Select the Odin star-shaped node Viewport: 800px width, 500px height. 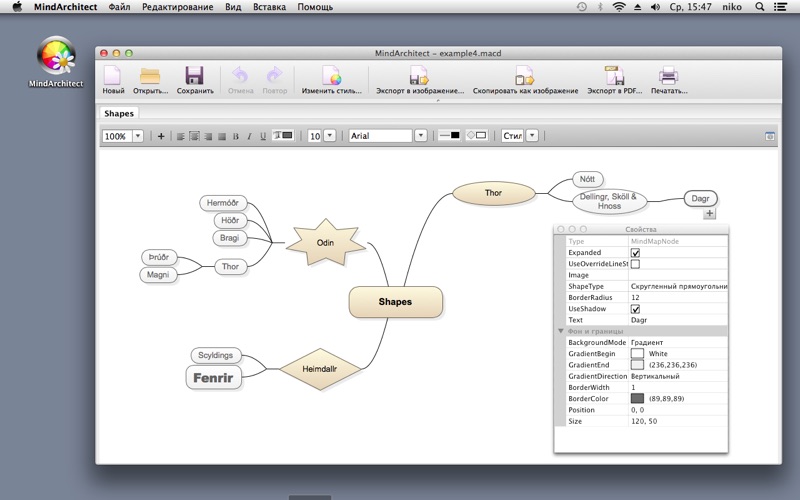click(x=326, y=243)
